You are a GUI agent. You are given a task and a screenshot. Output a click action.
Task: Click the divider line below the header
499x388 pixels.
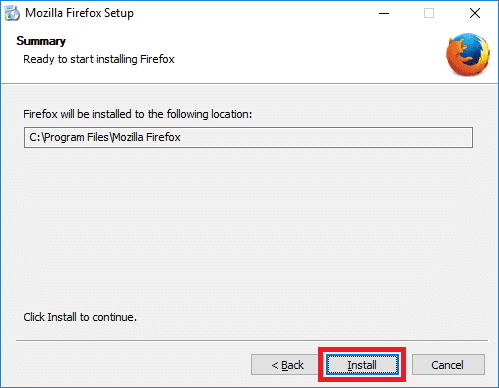pyautogui.click(x=249, y=83)
